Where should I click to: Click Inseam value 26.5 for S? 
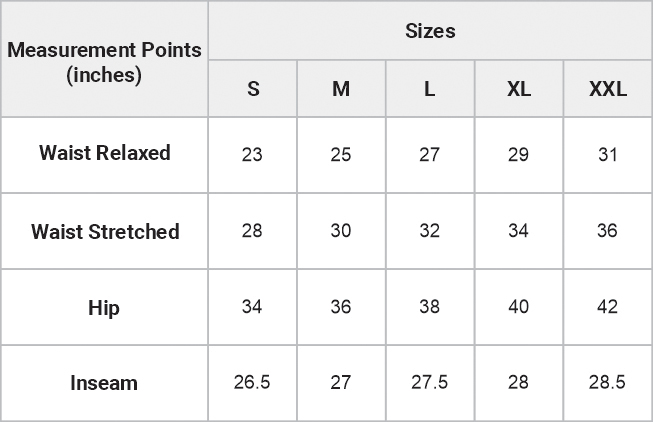pos(252,383)
